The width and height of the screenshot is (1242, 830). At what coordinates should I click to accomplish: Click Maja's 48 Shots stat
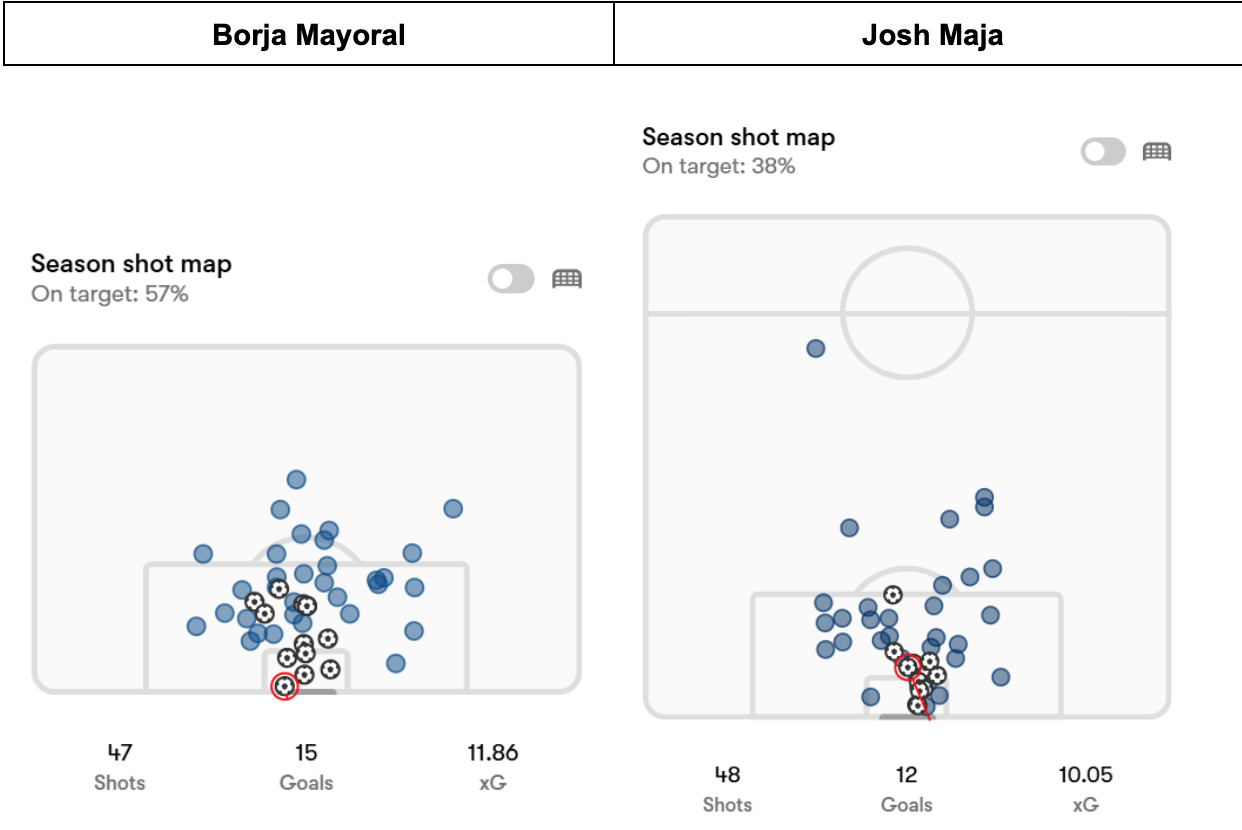pos(727,788)
